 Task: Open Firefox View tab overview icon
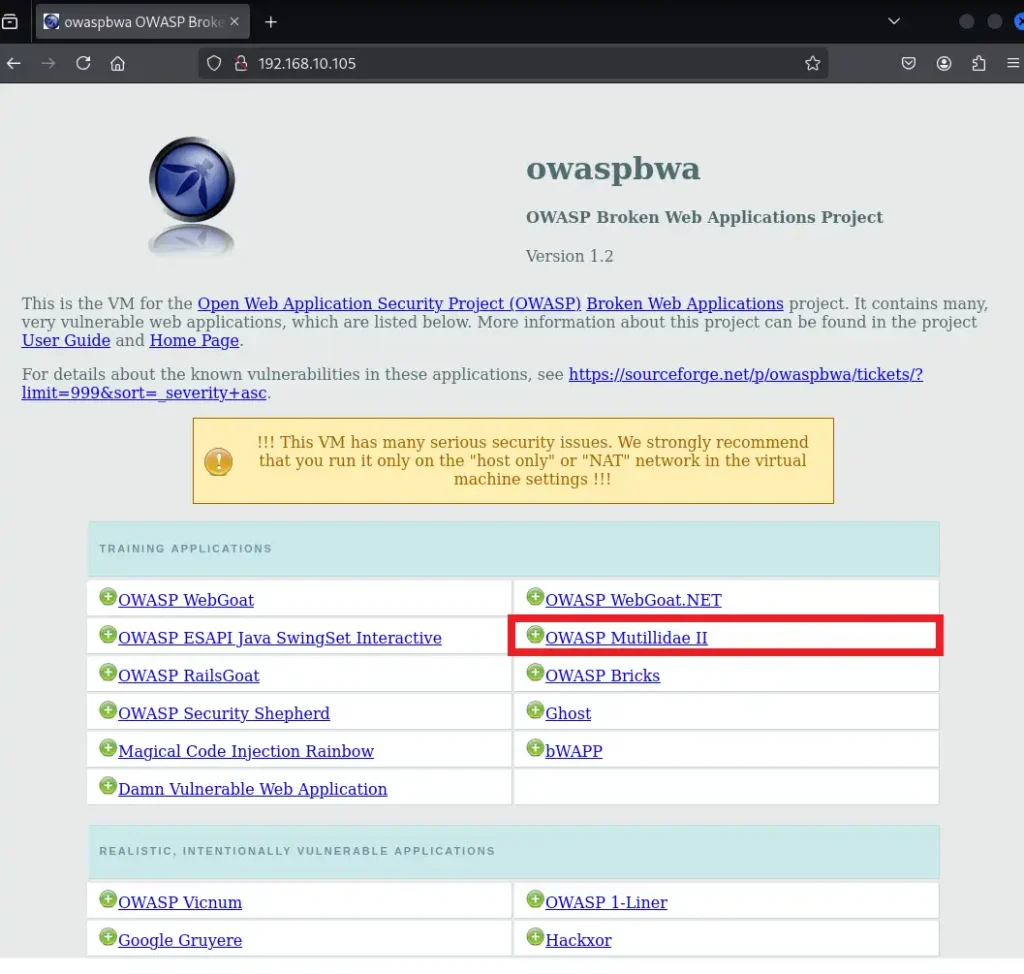pos(10,22)
